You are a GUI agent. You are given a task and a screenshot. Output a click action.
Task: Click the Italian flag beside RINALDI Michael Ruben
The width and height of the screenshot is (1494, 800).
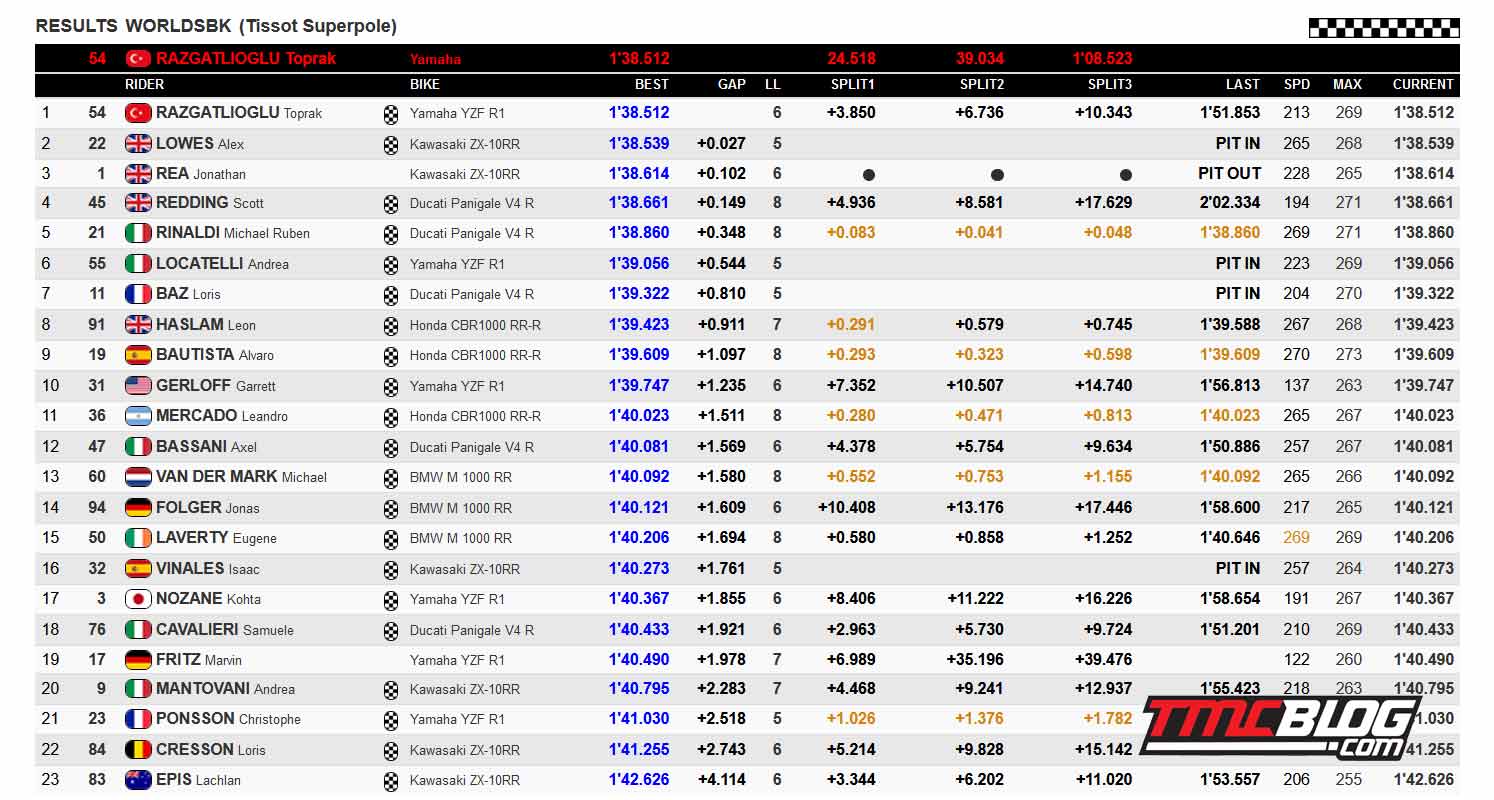pyautogui.click(x=138, y=233)
